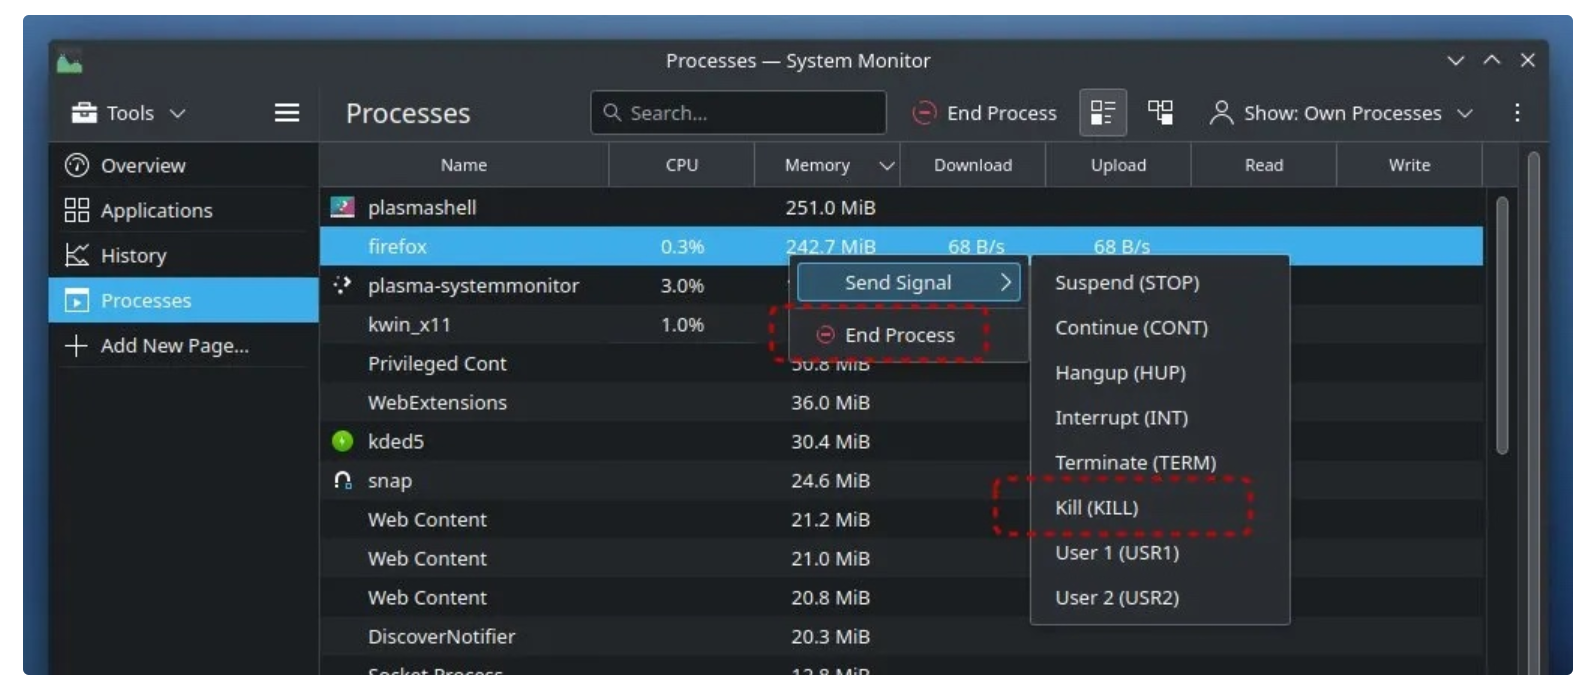
Task: Sort by the Download column header
Action: pyautogui.click(x=973, y=165)
